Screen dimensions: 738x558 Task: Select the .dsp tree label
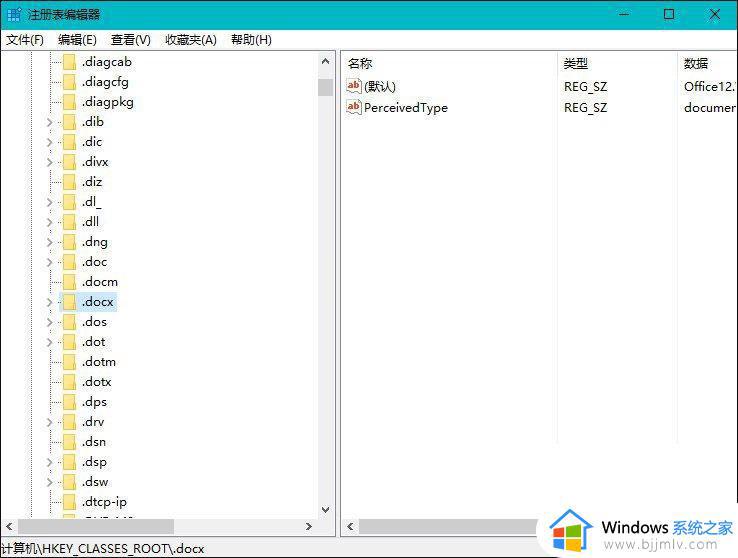(94, 462)
